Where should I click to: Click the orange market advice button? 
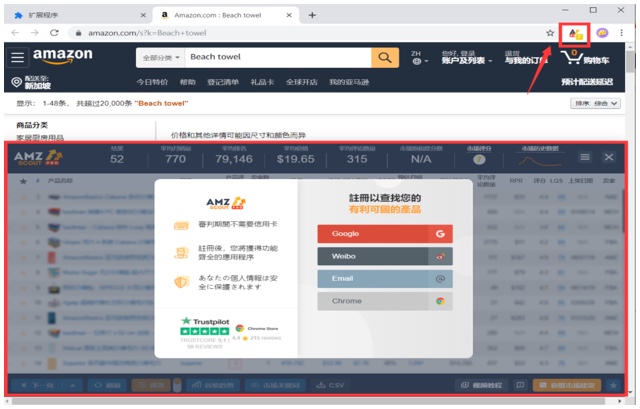pos(567,385)
